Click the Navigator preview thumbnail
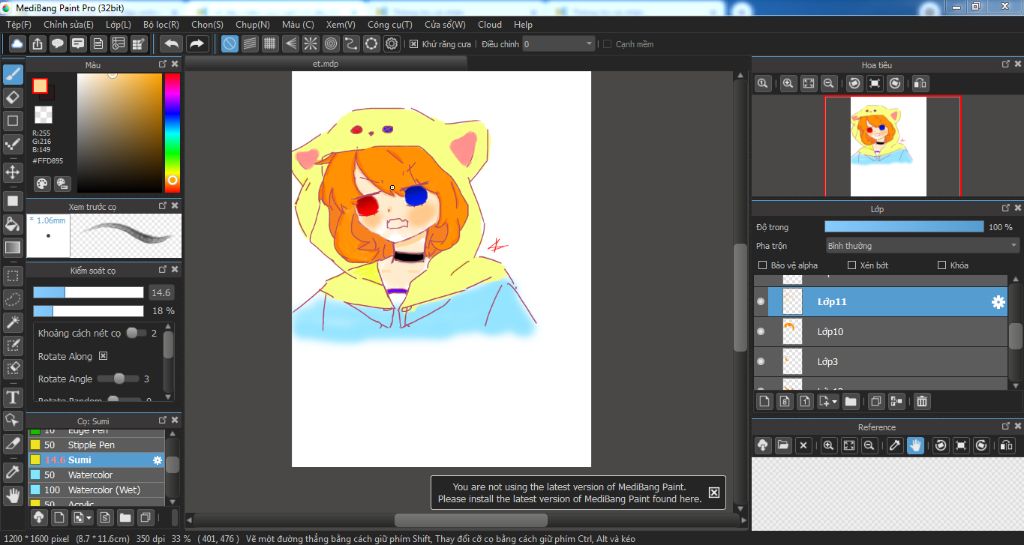 pos(888,146)
